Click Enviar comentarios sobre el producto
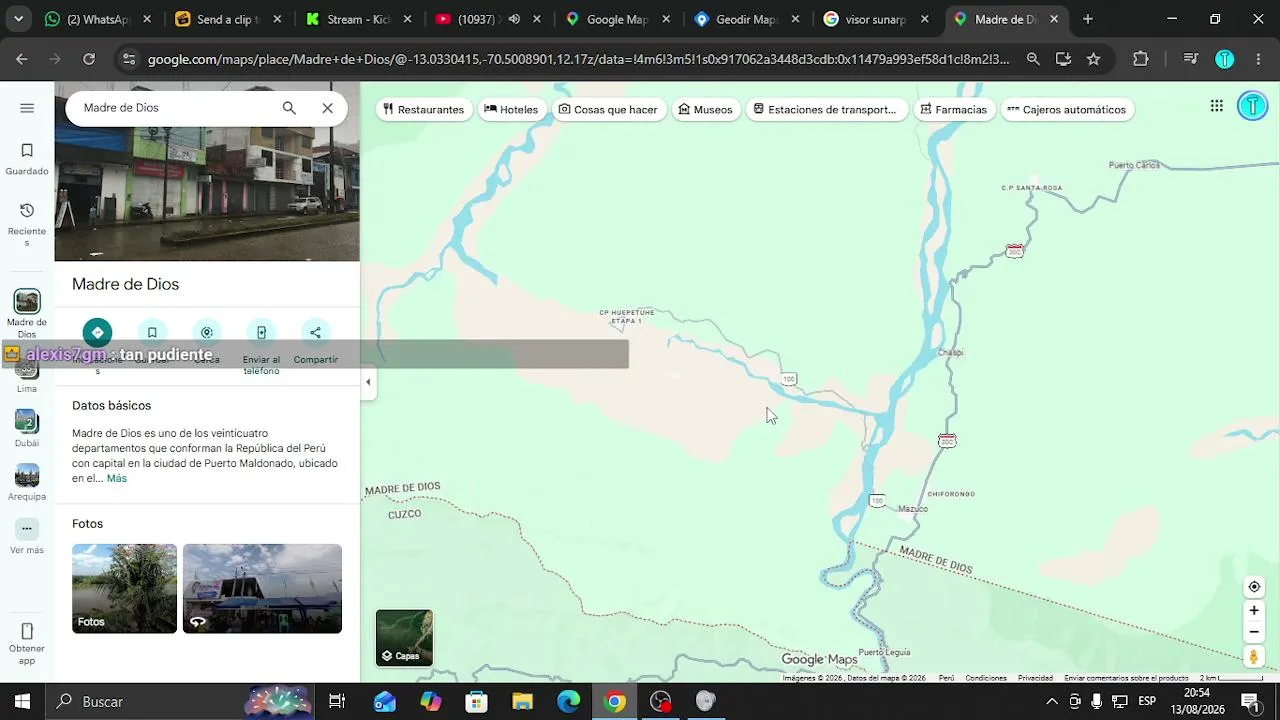Viewport: 1280px width, 720px height. (1126, 678)
